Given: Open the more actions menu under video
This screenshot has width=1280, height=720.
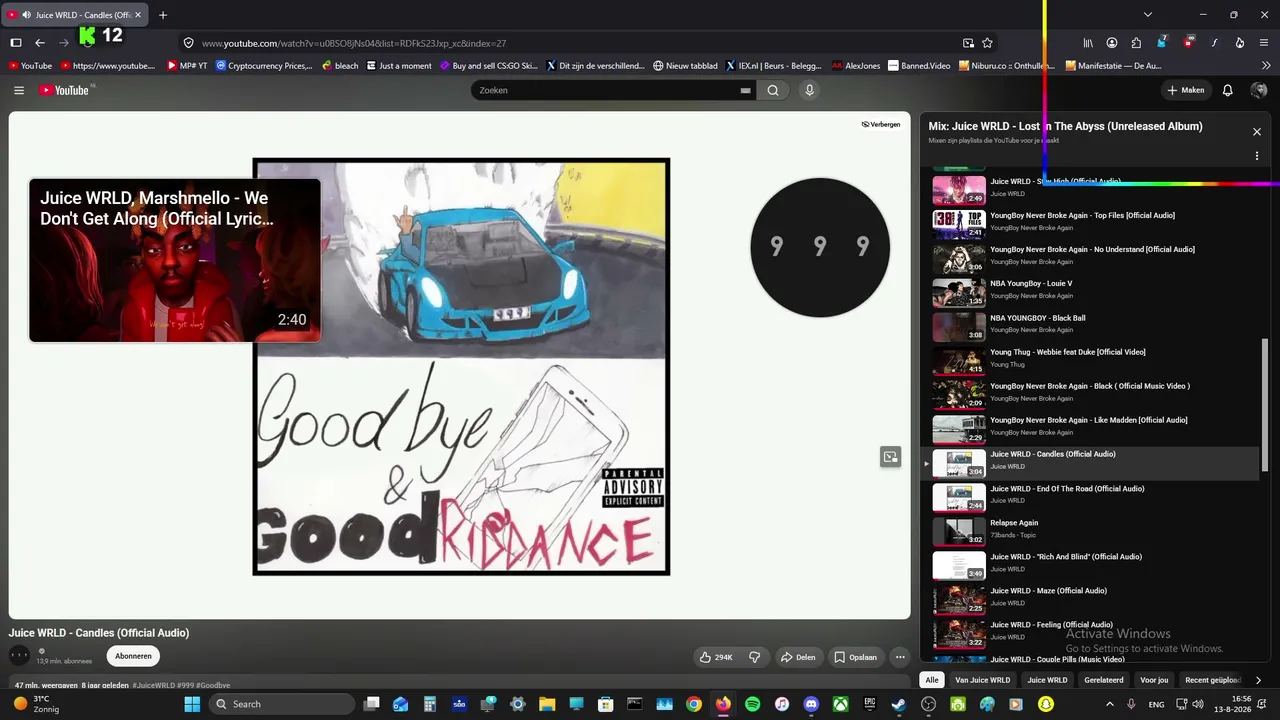Looking at the screenshot, I should pos(900,657).
